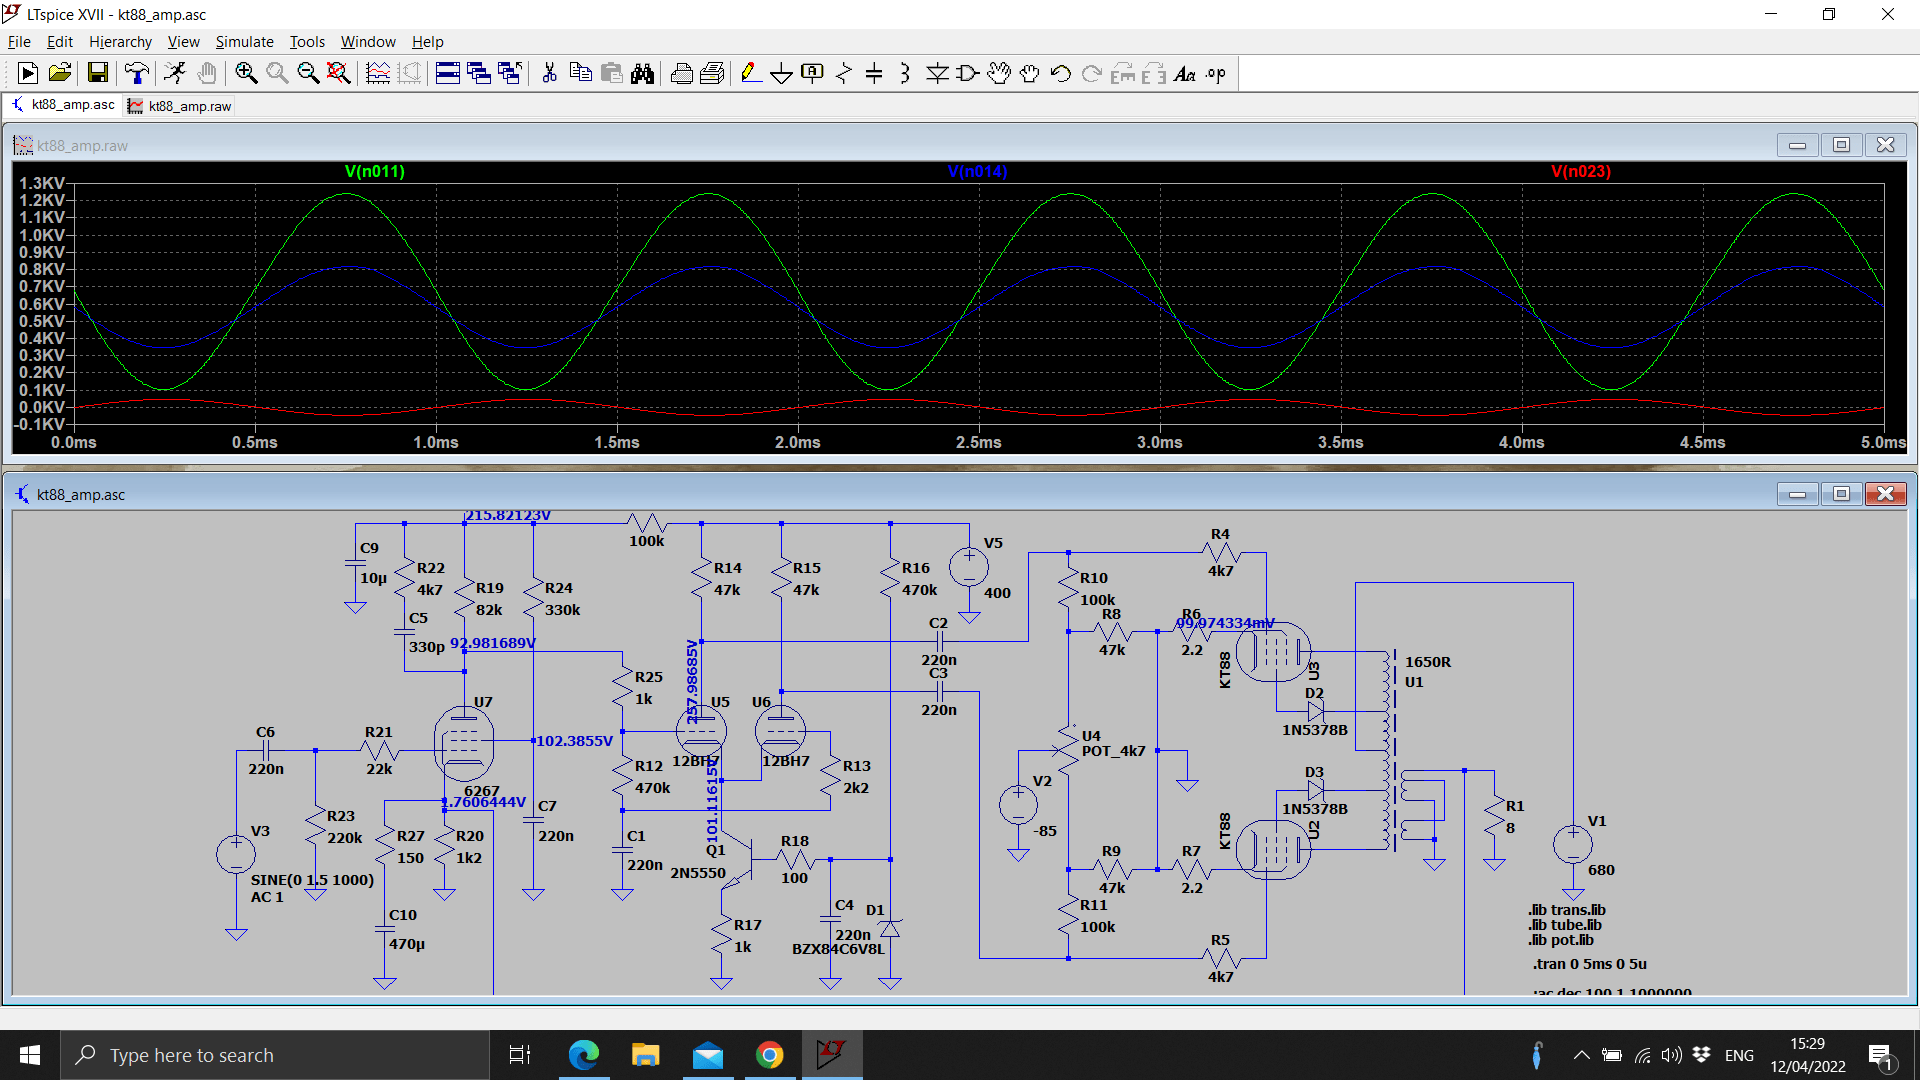Switch to the kt88_amp.raw tab
This screenshot has height=1080, width=1920.
(x=179, y=106)
